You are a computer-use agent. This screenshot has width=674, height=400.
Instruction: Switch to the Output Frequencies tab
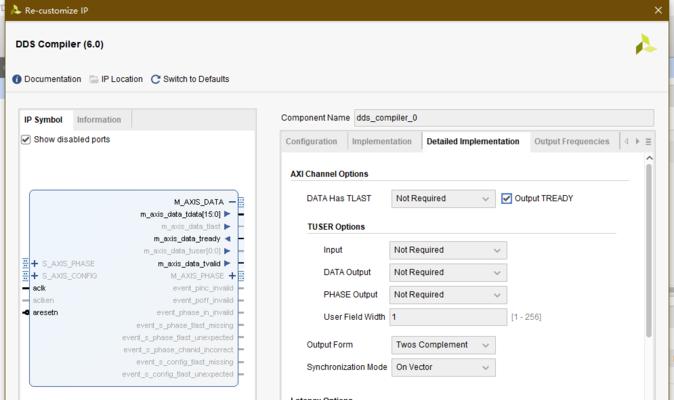pyautogui.click(x=572, y=141)
